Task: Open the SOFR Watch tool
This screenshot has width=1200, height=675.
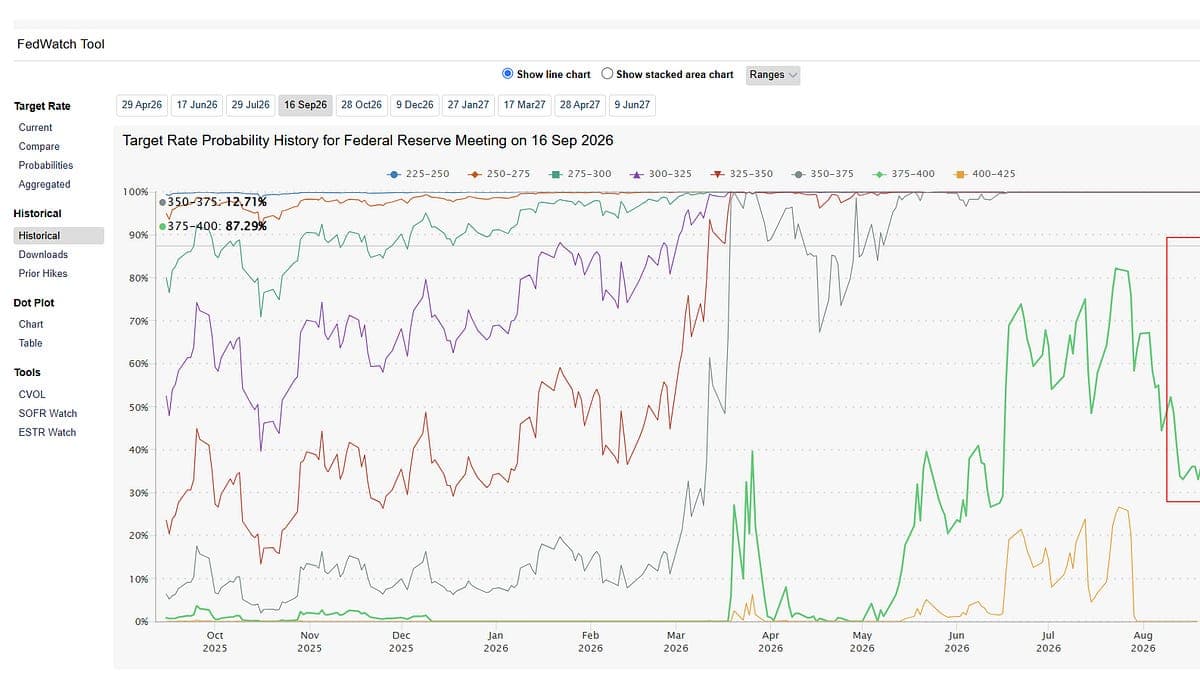Action: tap(47, 413)
